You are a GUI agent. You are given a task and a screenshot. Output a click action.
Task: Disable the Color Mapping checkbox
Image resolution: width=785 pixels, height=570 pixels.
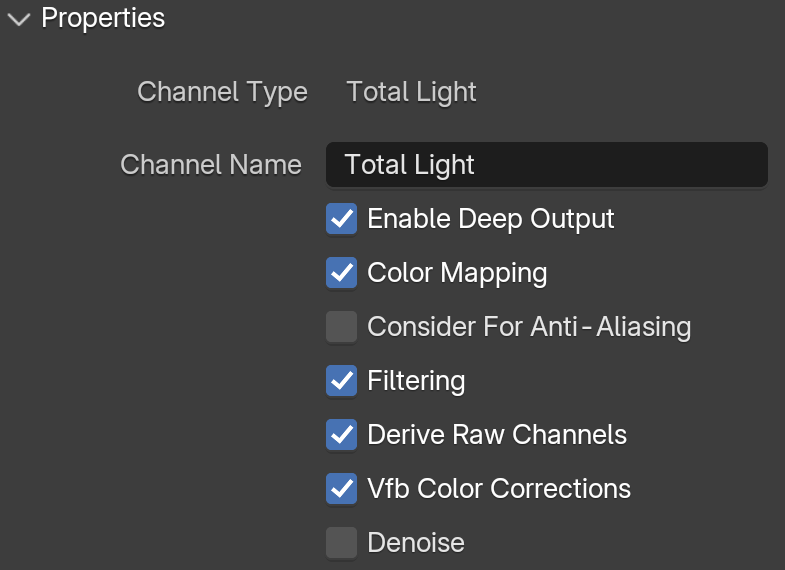click(341, 273)
